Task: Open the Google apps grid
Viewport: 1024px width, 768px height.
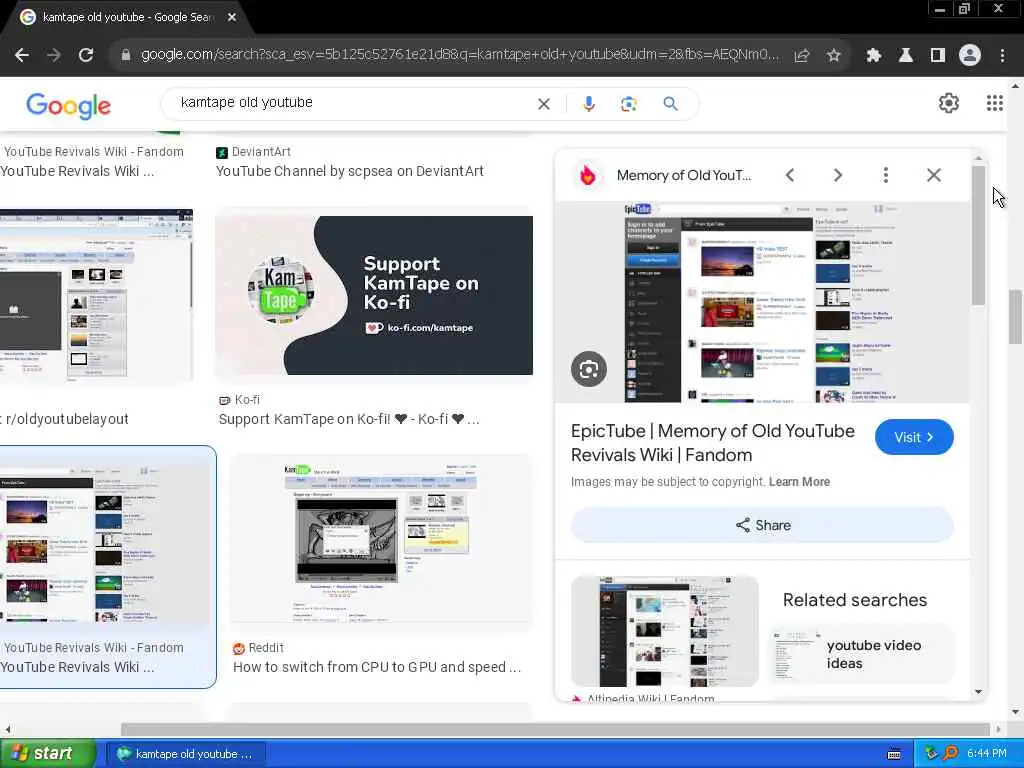Action: coord(995,103)
